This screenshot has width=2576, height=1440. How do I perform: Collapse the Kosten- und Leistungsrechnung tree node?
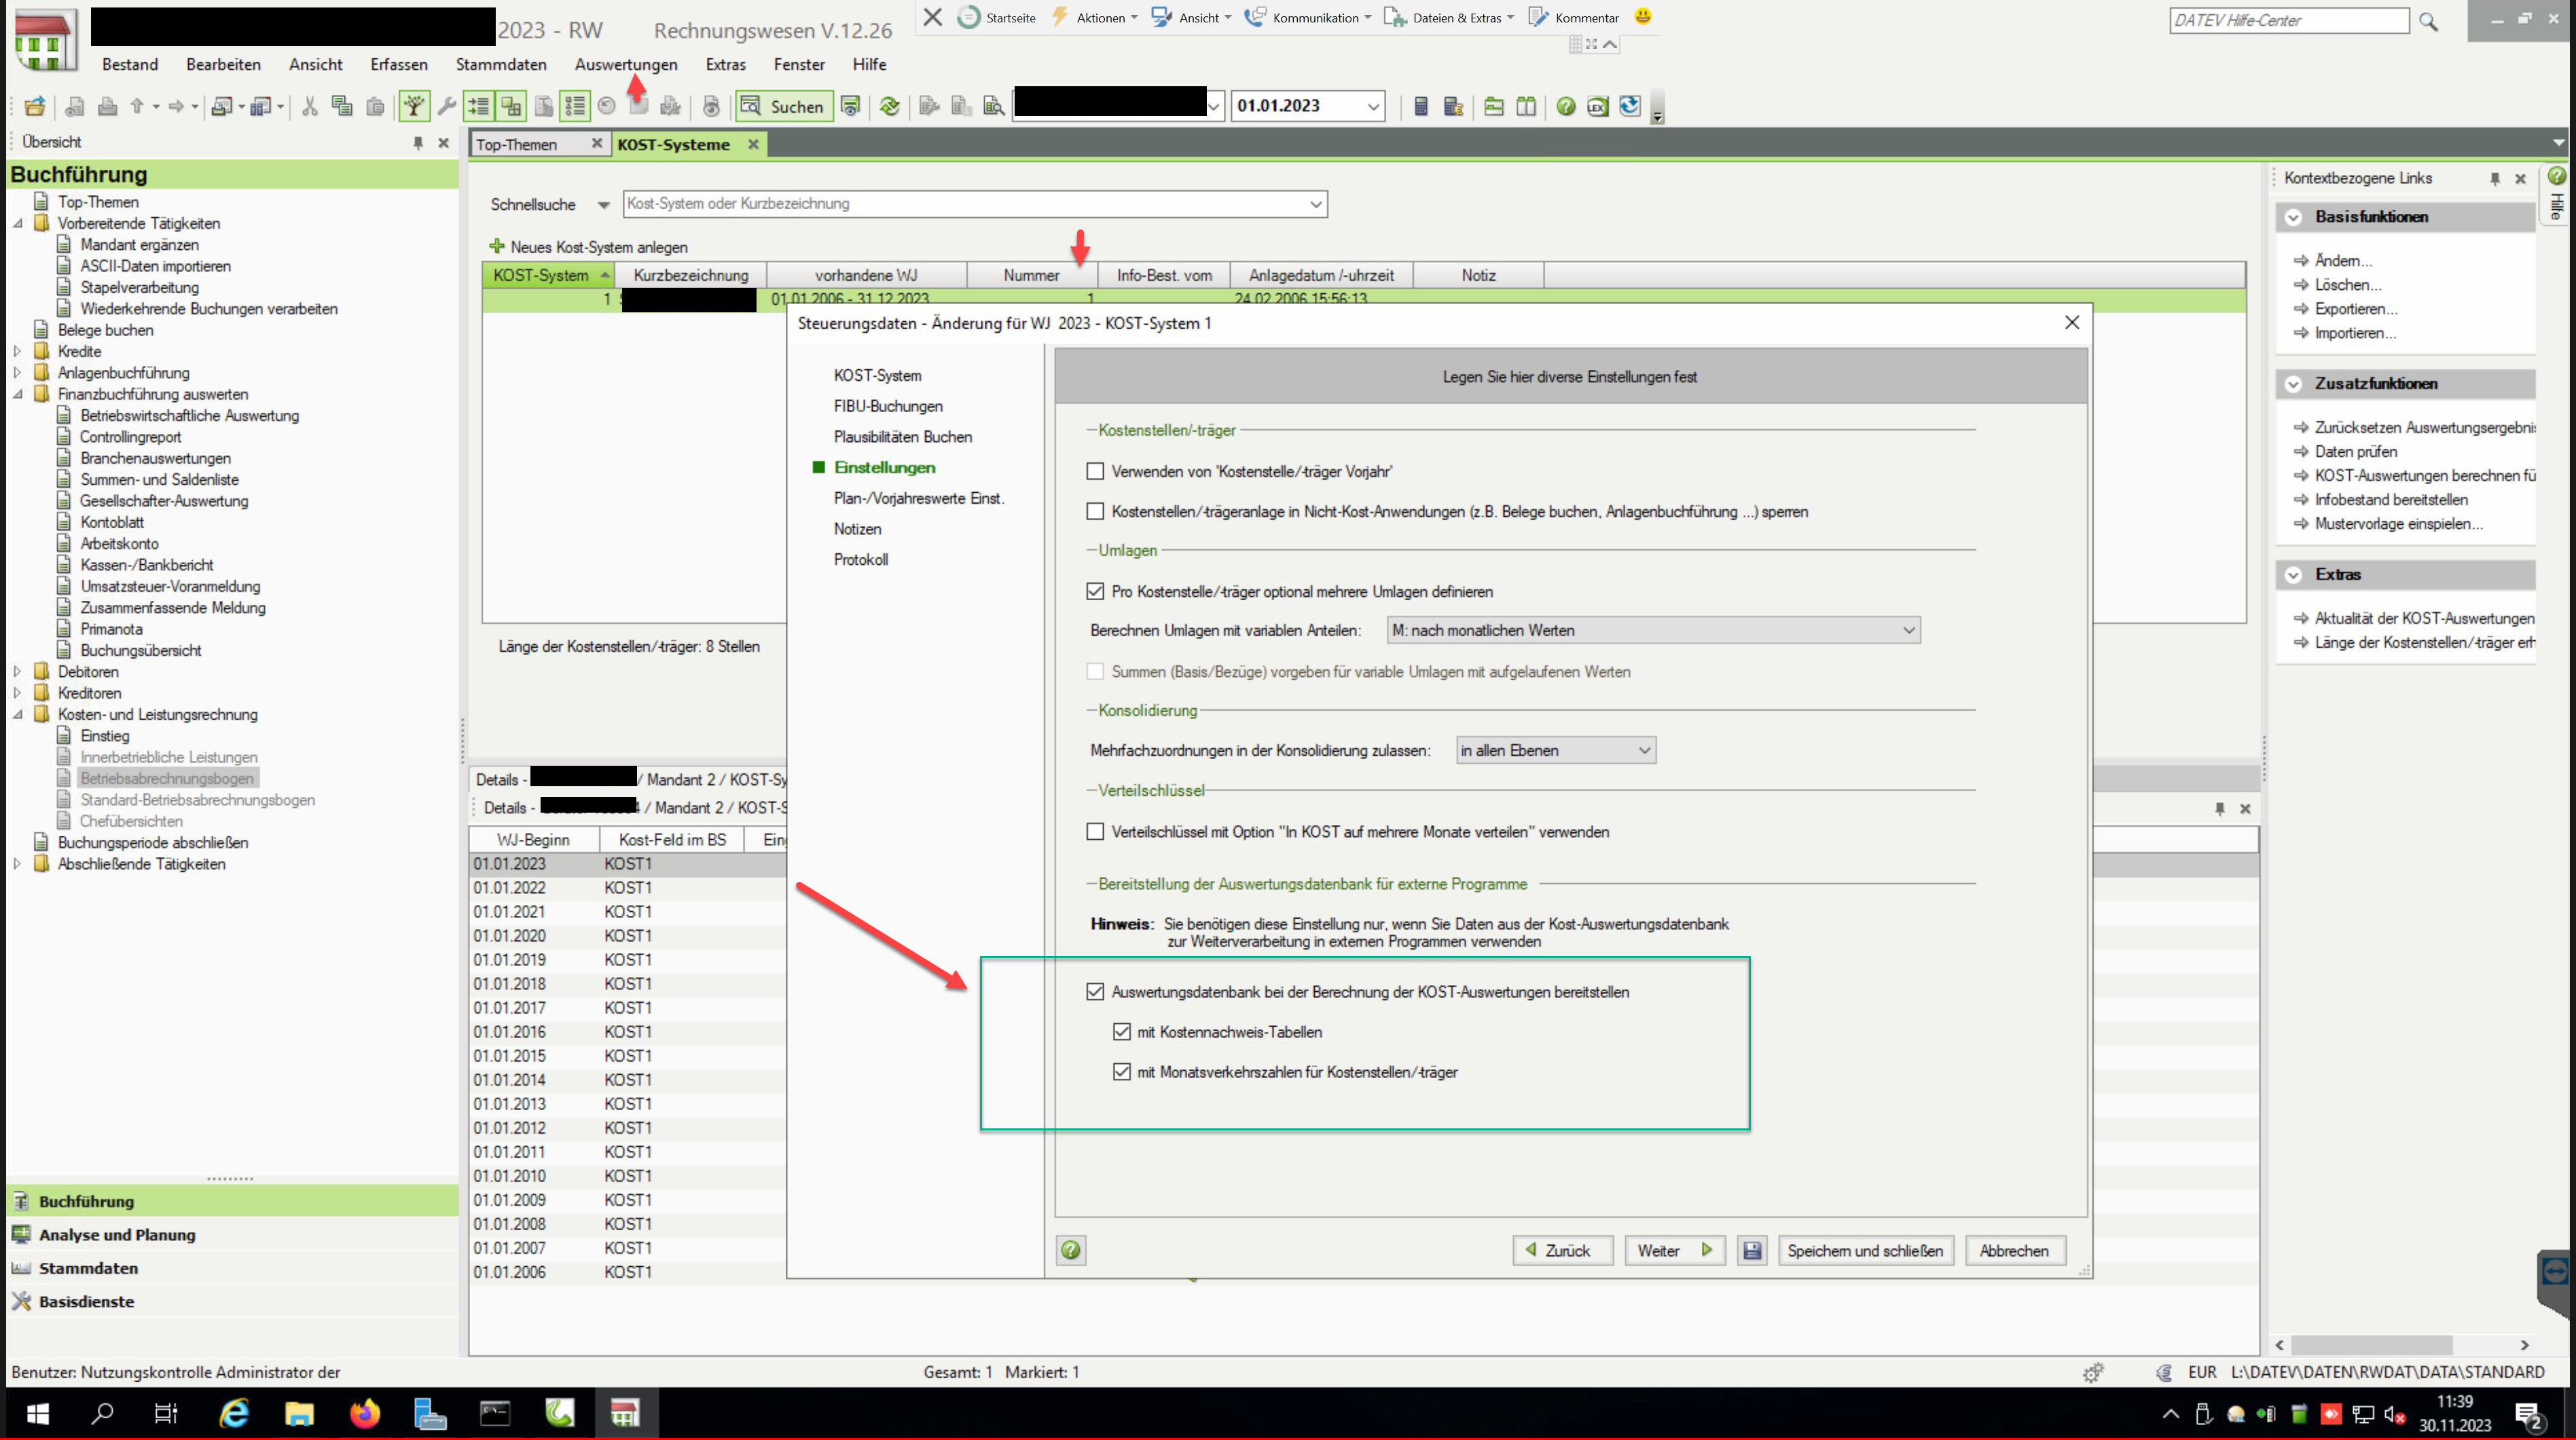(x=18, y=714)
